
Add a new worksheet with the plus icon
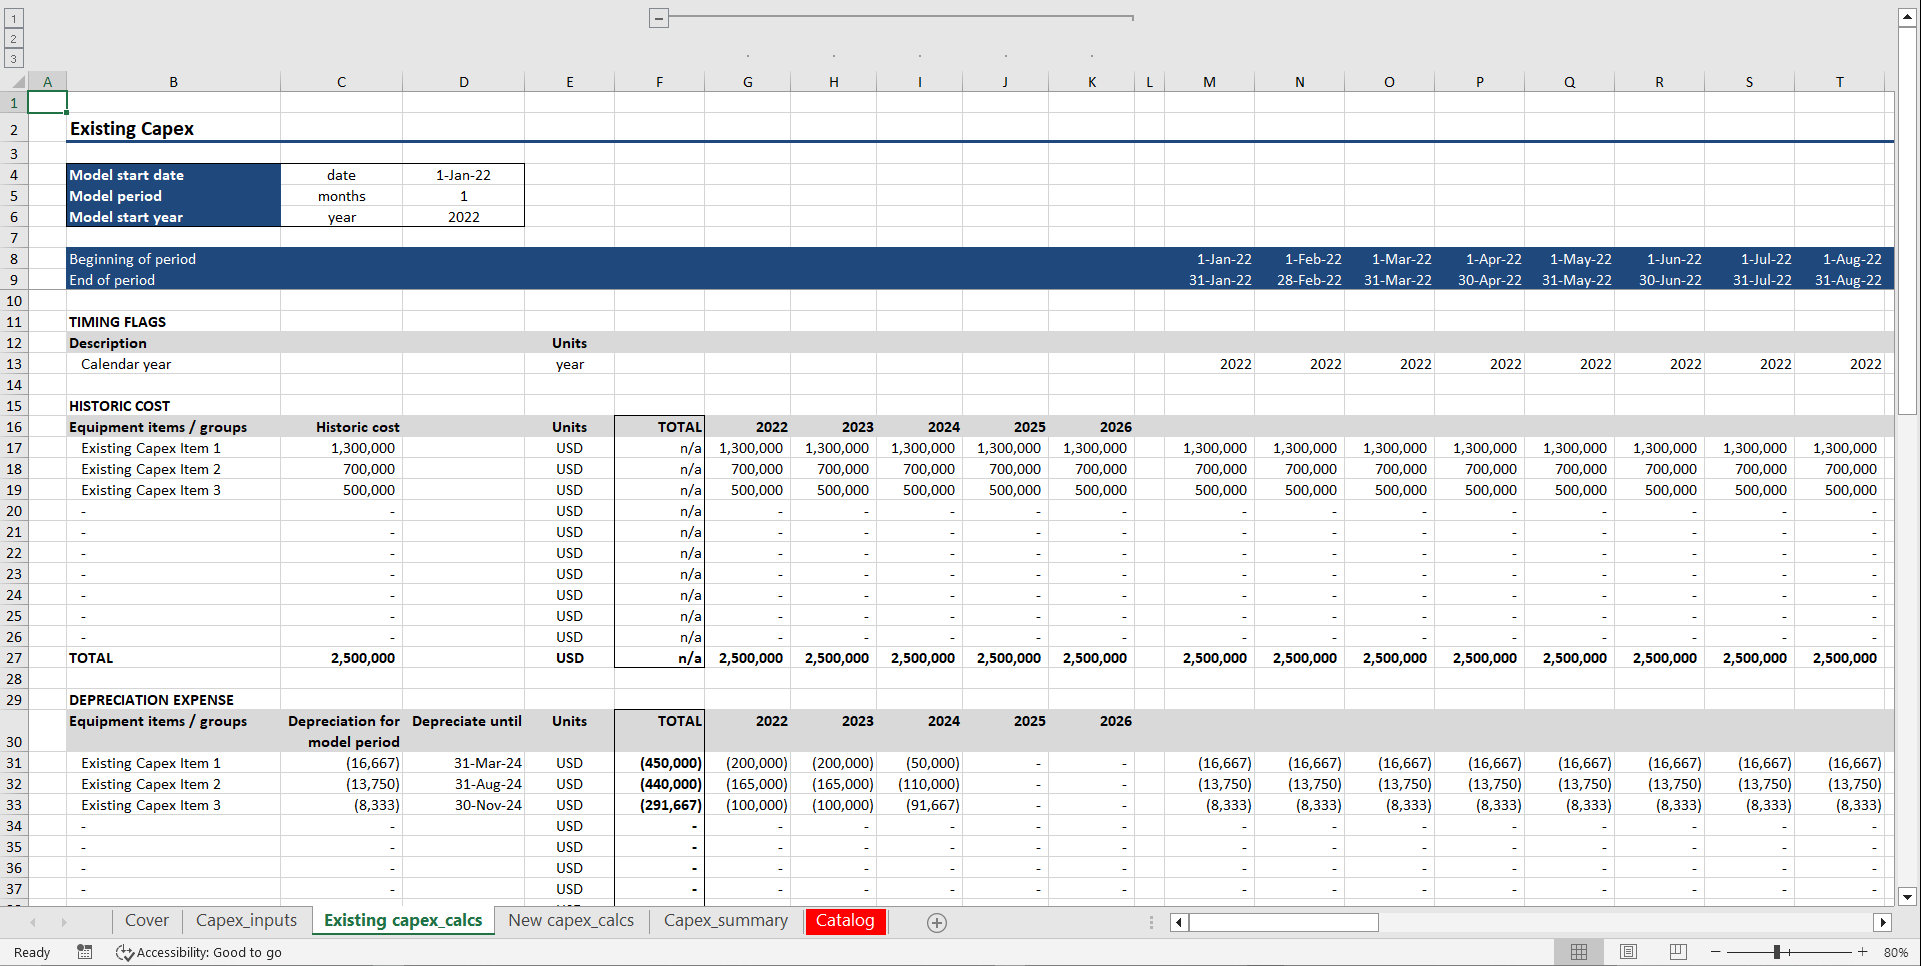point(937,922)
